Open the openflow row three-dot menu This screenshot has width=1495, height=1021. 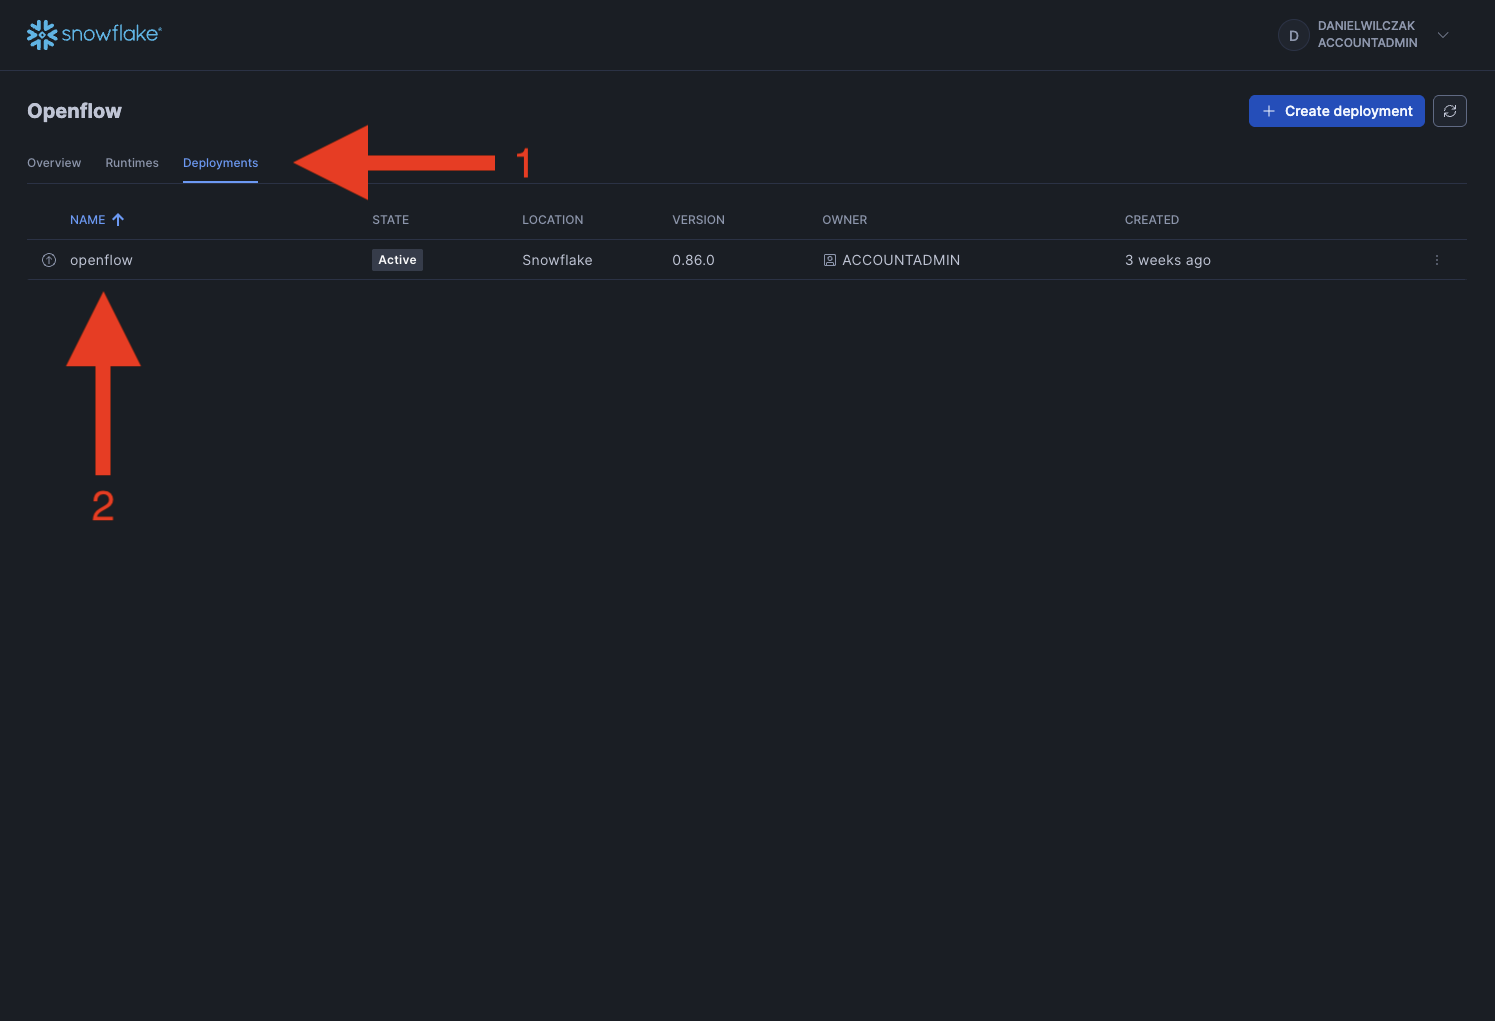click(1436, 260)
